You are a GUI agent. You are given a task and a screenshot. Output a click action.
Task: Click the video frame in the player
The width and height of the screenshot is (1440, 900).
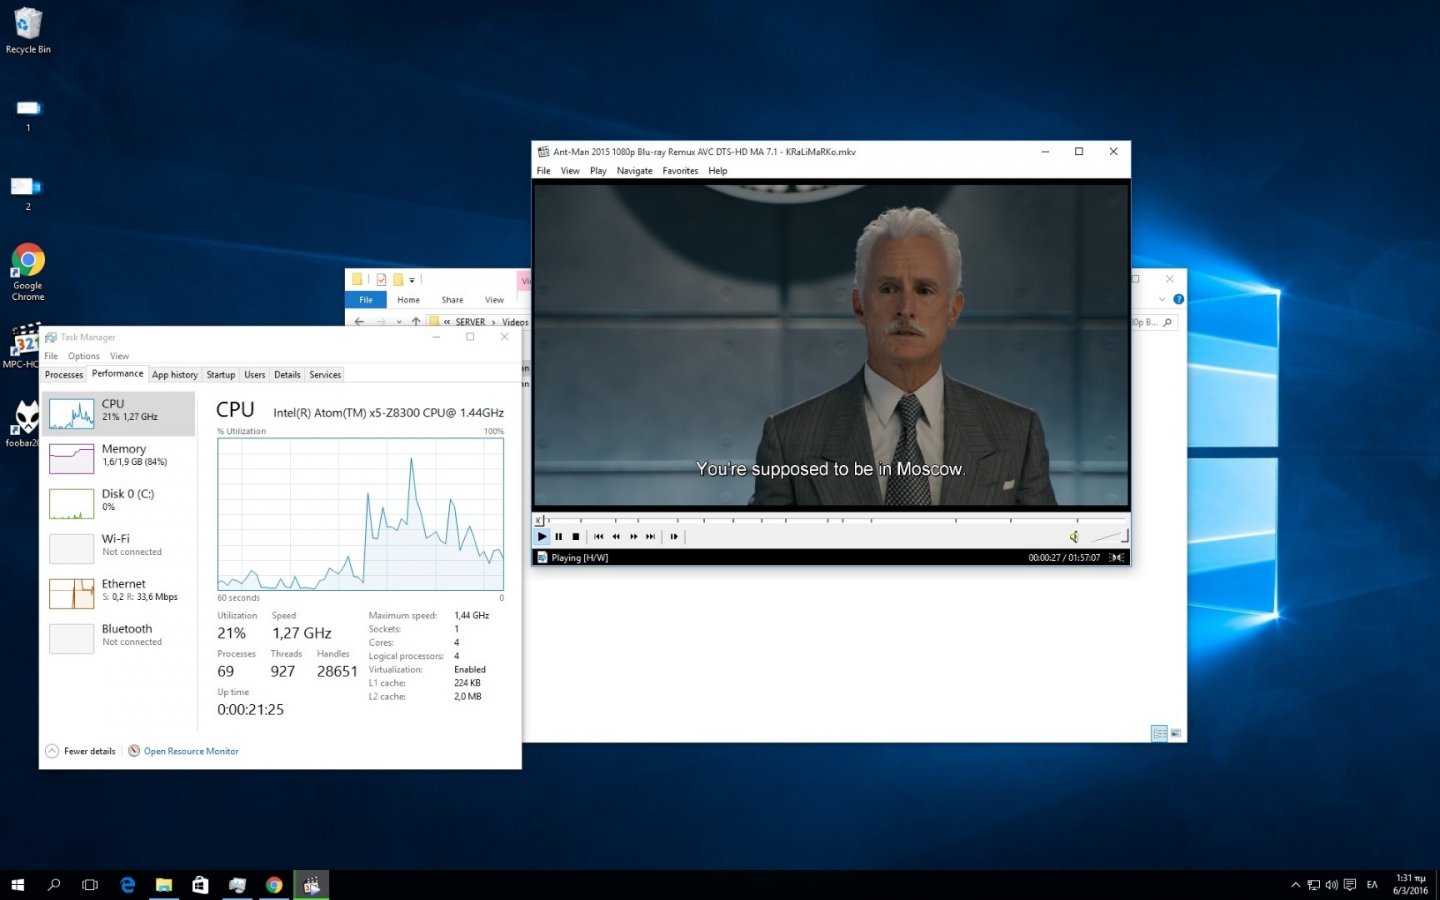coord(832,345)
